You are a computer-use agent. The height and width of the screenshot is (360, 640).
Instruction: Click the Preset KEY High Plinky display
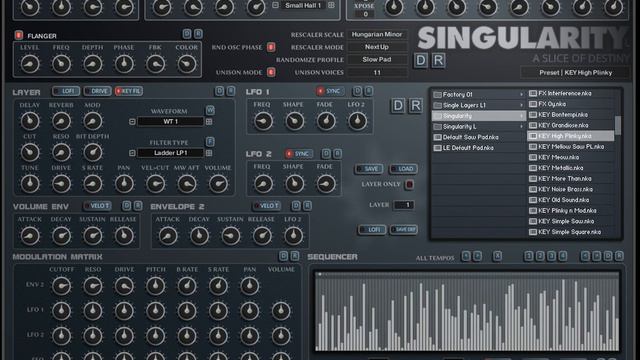[576, 73]
